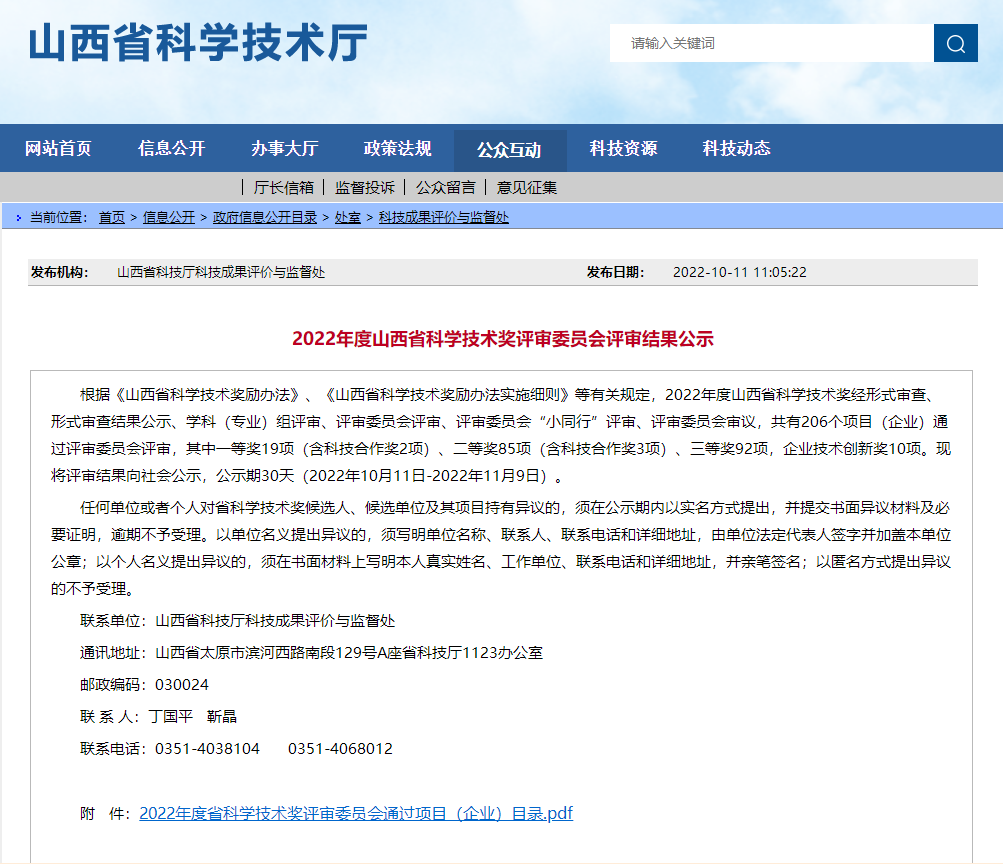Open 意见征集 in the submenu
1003x864 pixels.
[527, 187]
